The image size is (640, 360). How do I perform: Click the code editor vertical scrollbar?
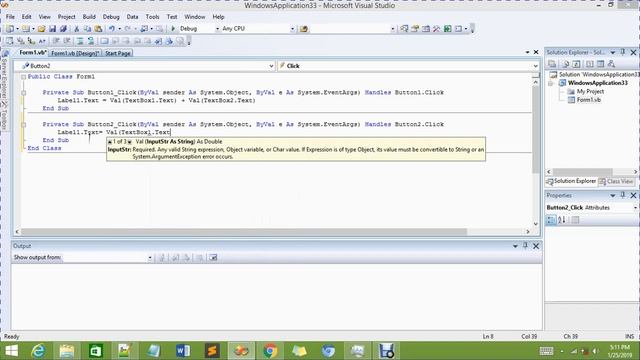click(x=536, y=129)
